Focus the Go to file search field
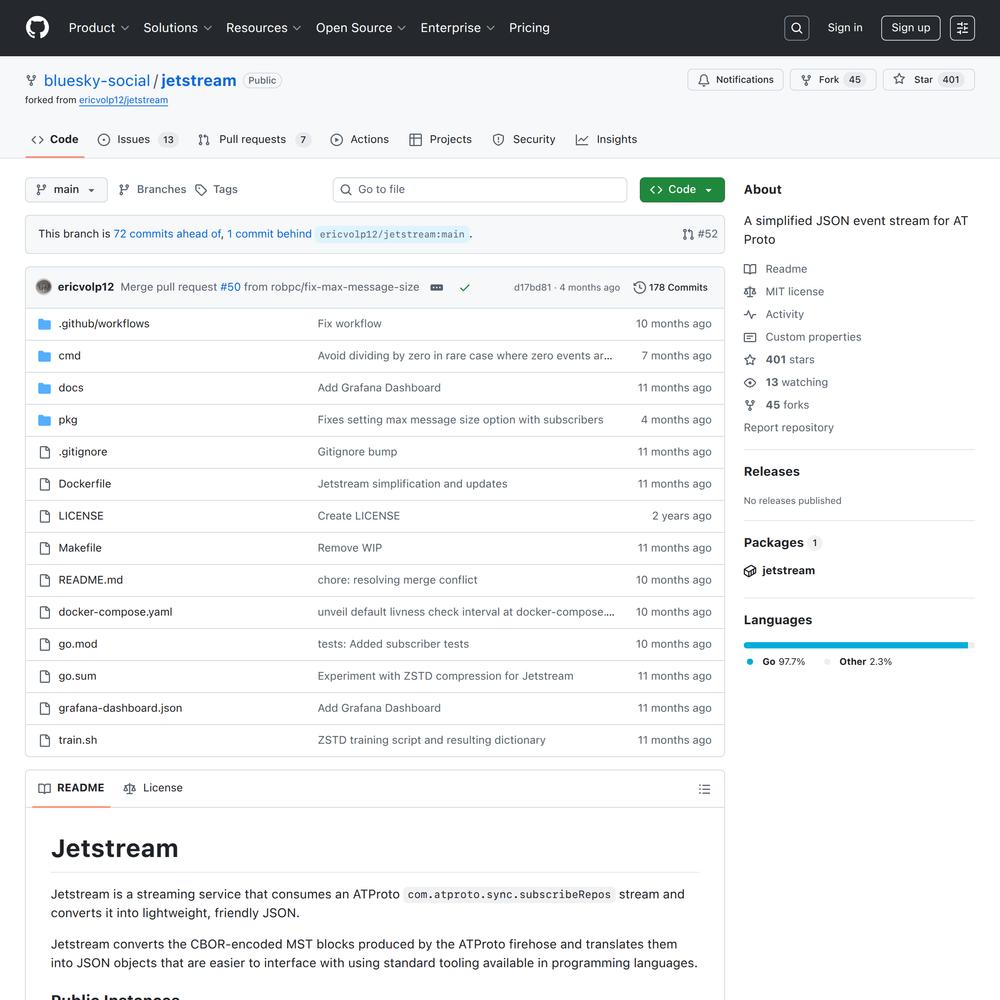The image size is (1000, 1000). click(x=480, y=189)
